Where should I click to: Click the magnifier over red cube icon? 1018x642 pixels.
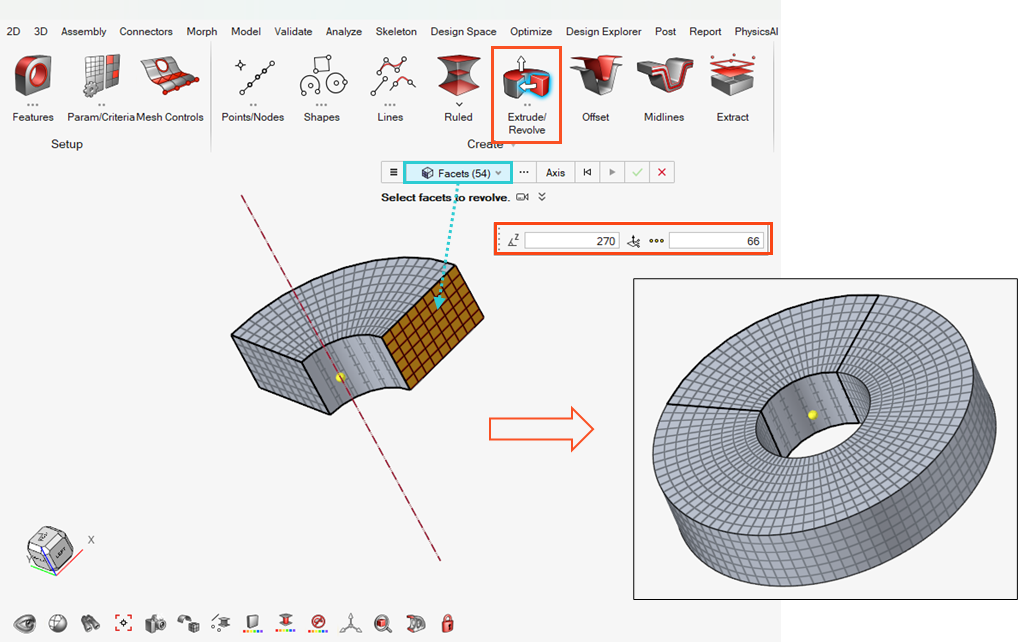click(383, 624)
